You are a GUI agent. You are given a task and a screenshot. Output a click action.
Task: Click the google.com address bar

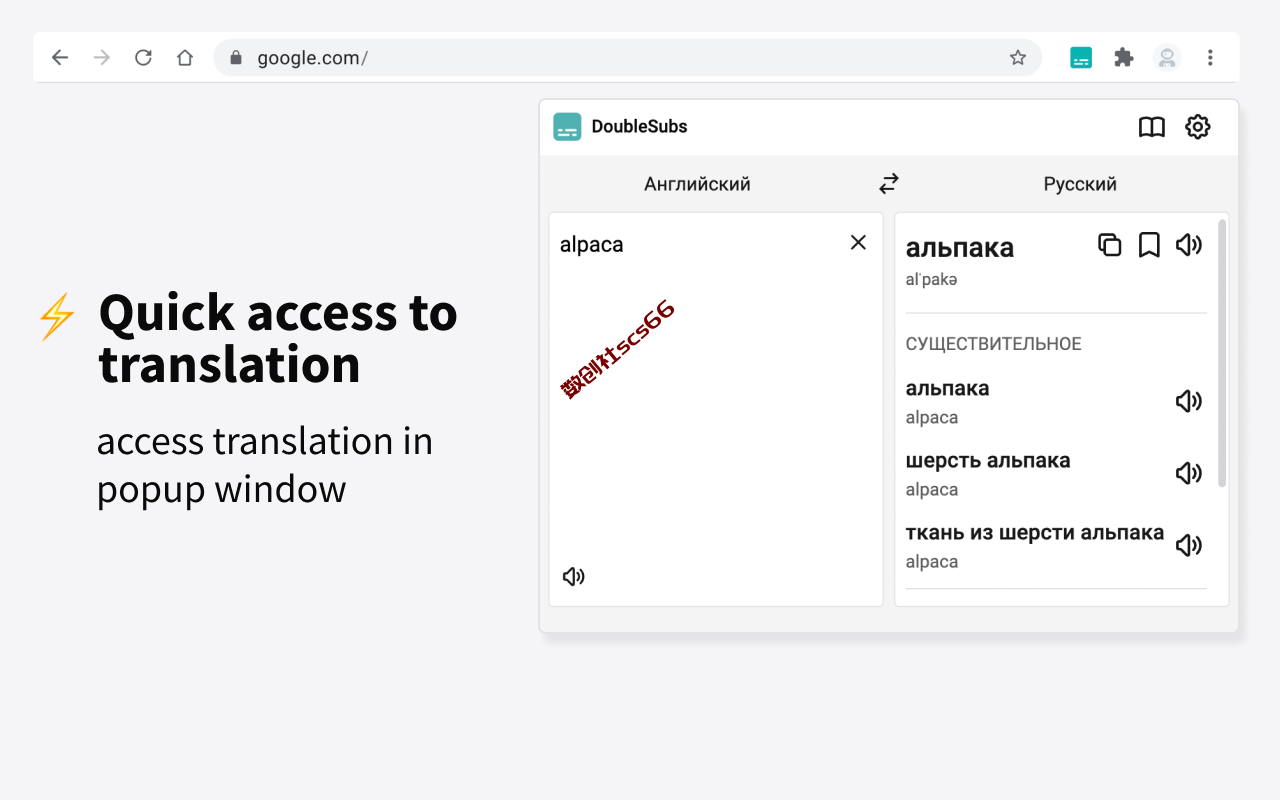point(627,58)
